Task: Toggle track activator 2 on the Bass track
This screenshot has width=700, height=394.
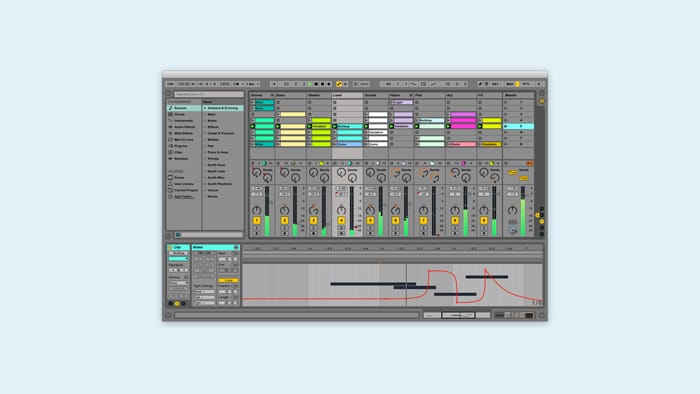Action: [x=284, y=220]
